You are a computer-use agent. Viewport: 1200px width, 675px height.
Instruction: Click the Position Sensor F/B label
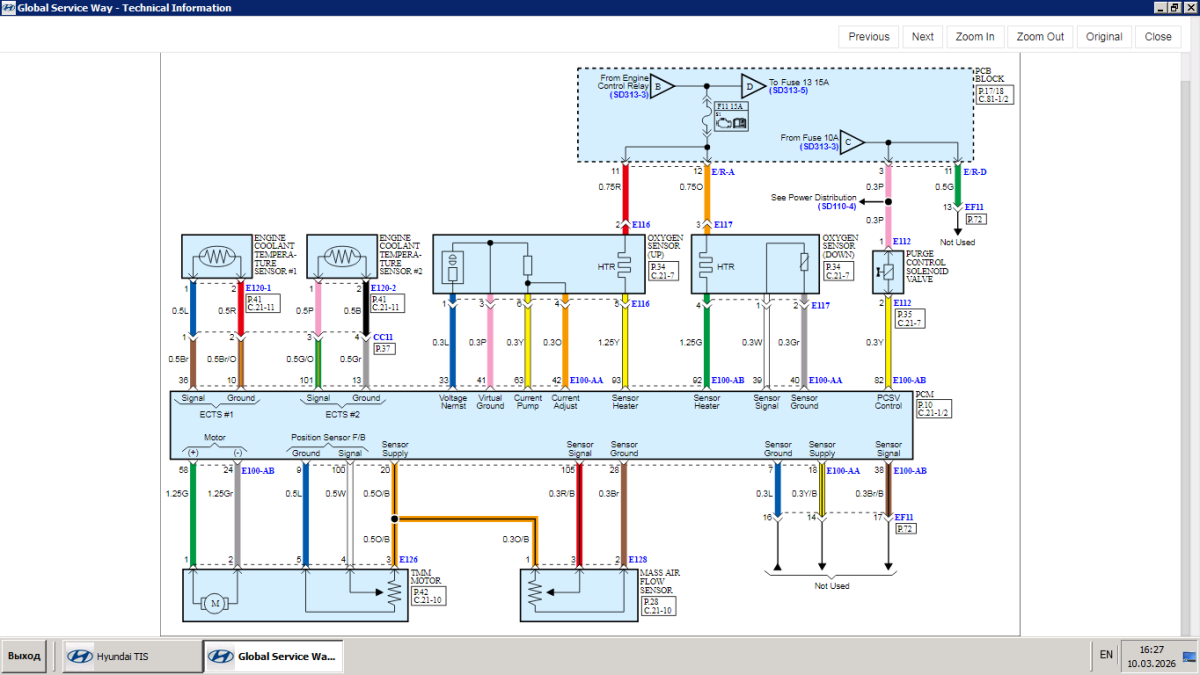tap(328, 438)
